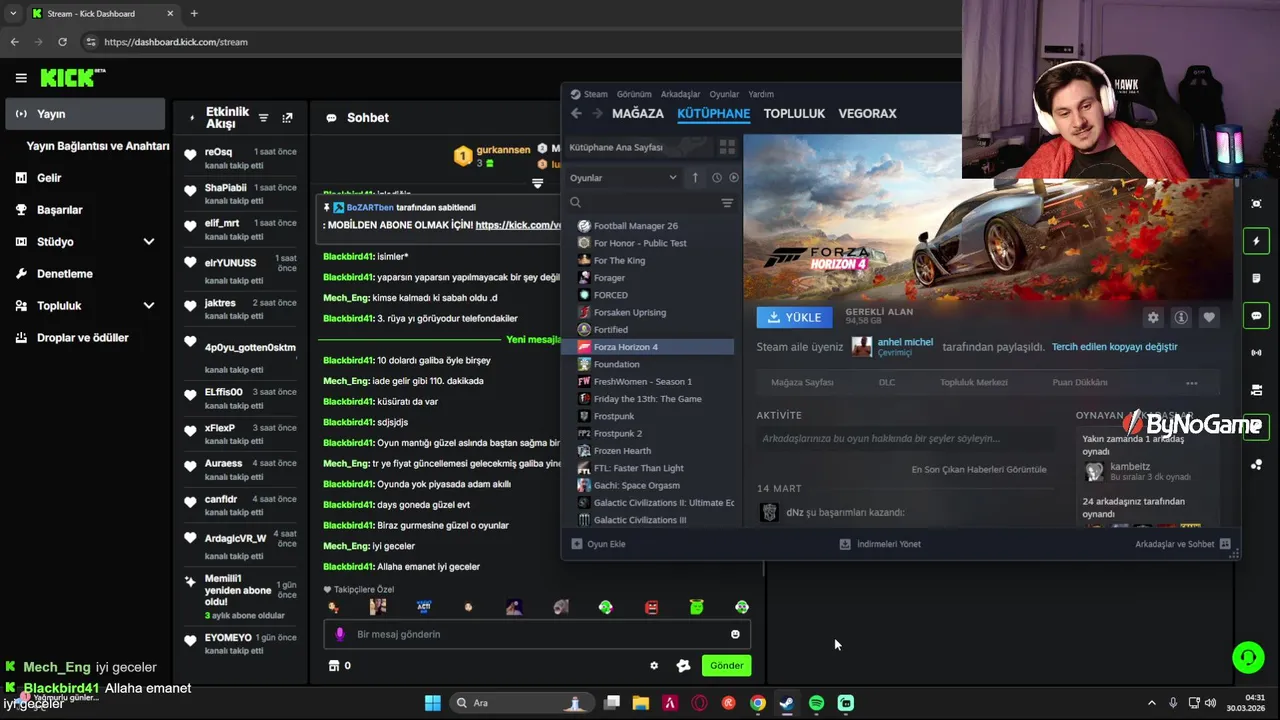Click the Steam forward arrow
Screen dimensions: 1280x720
click(x=597, y=114)
